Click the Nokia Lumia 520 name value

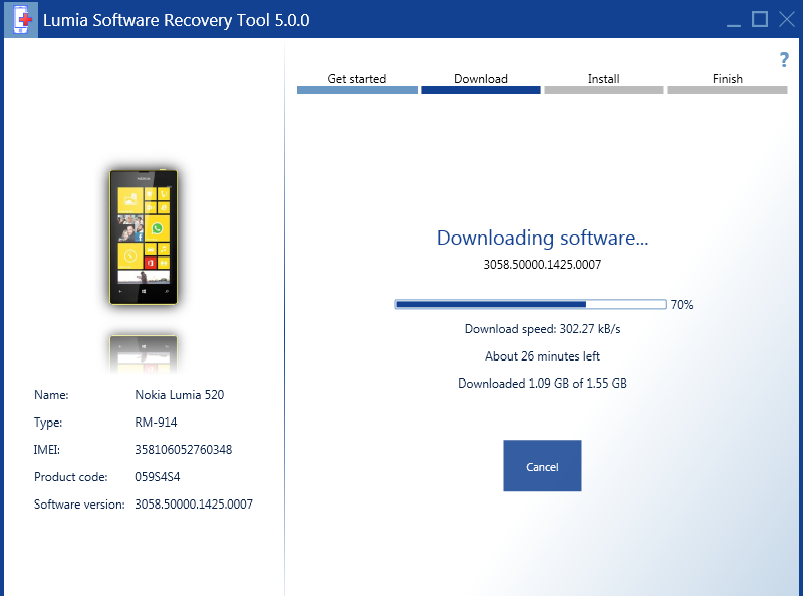(180, 395)
